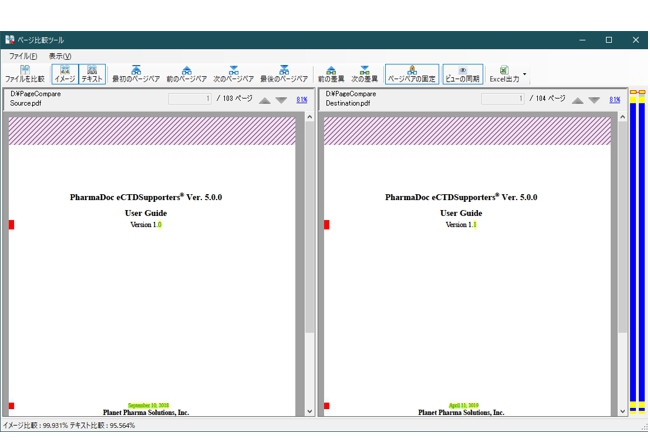The width and height of the screenshot is (650, 440).
Task: Click the highlighted April date in Destination page
Action: pyautogui.click(x=463, y=405)
